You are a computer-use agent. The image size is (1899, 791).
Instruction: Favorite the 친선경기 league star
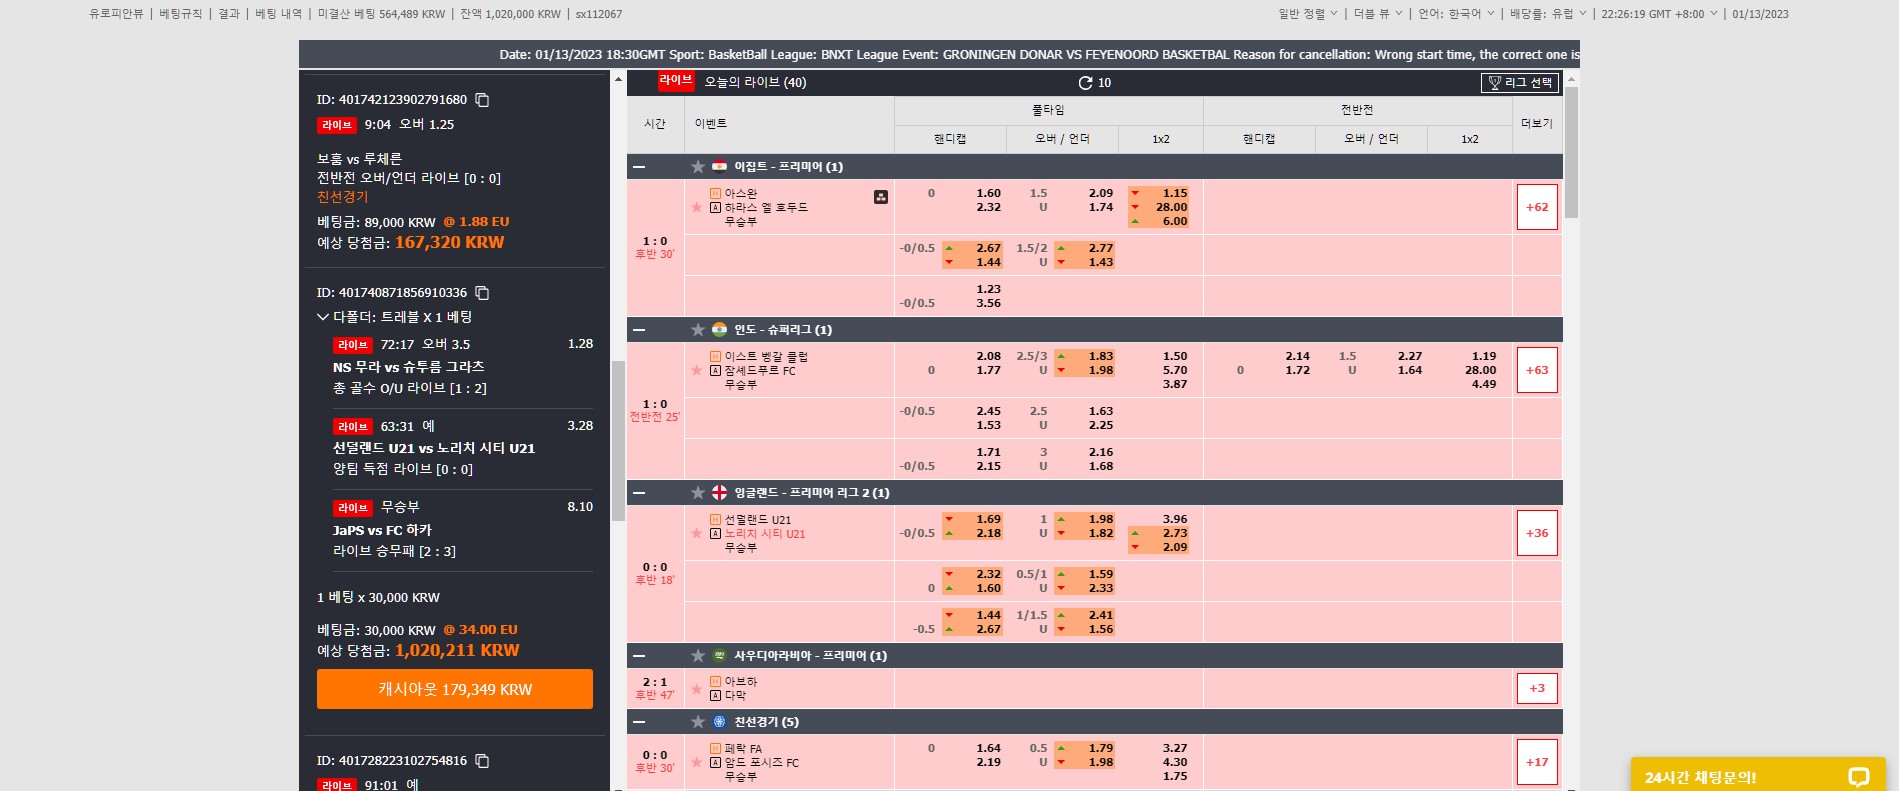point(698,722)
